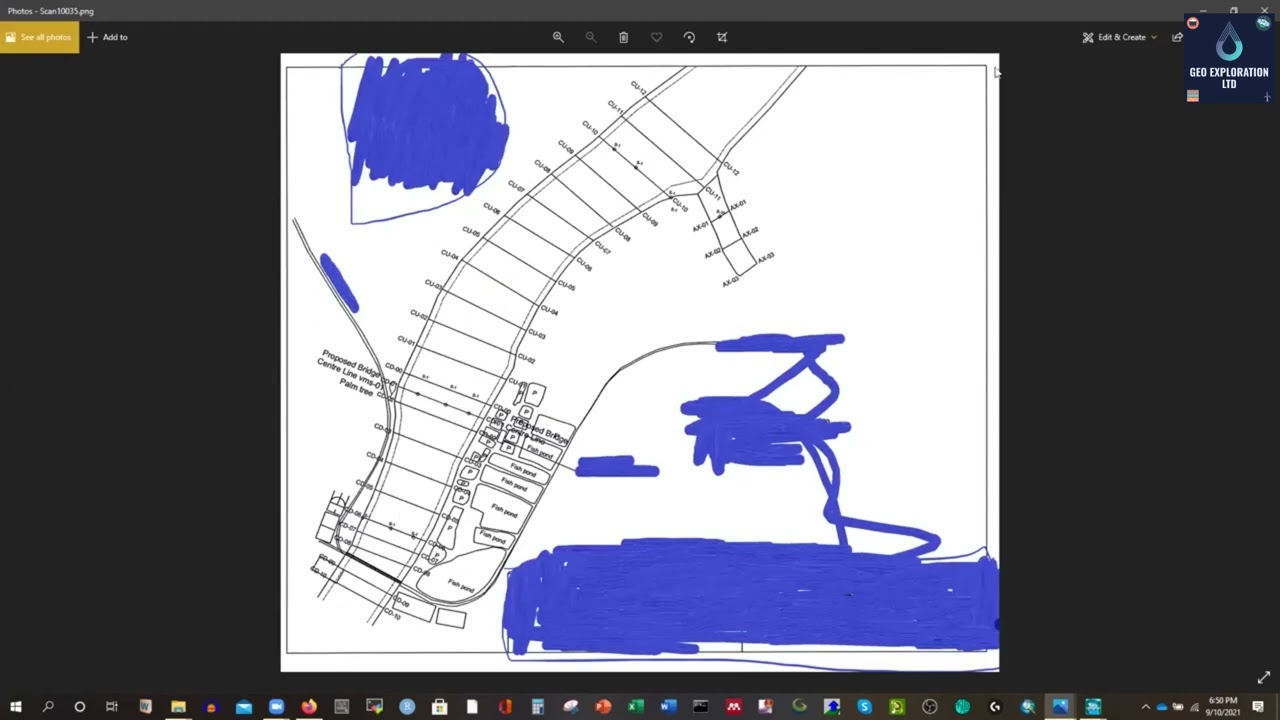Open the notification center icon
Screen dimensions: 1280x720
click(1258, 707)
